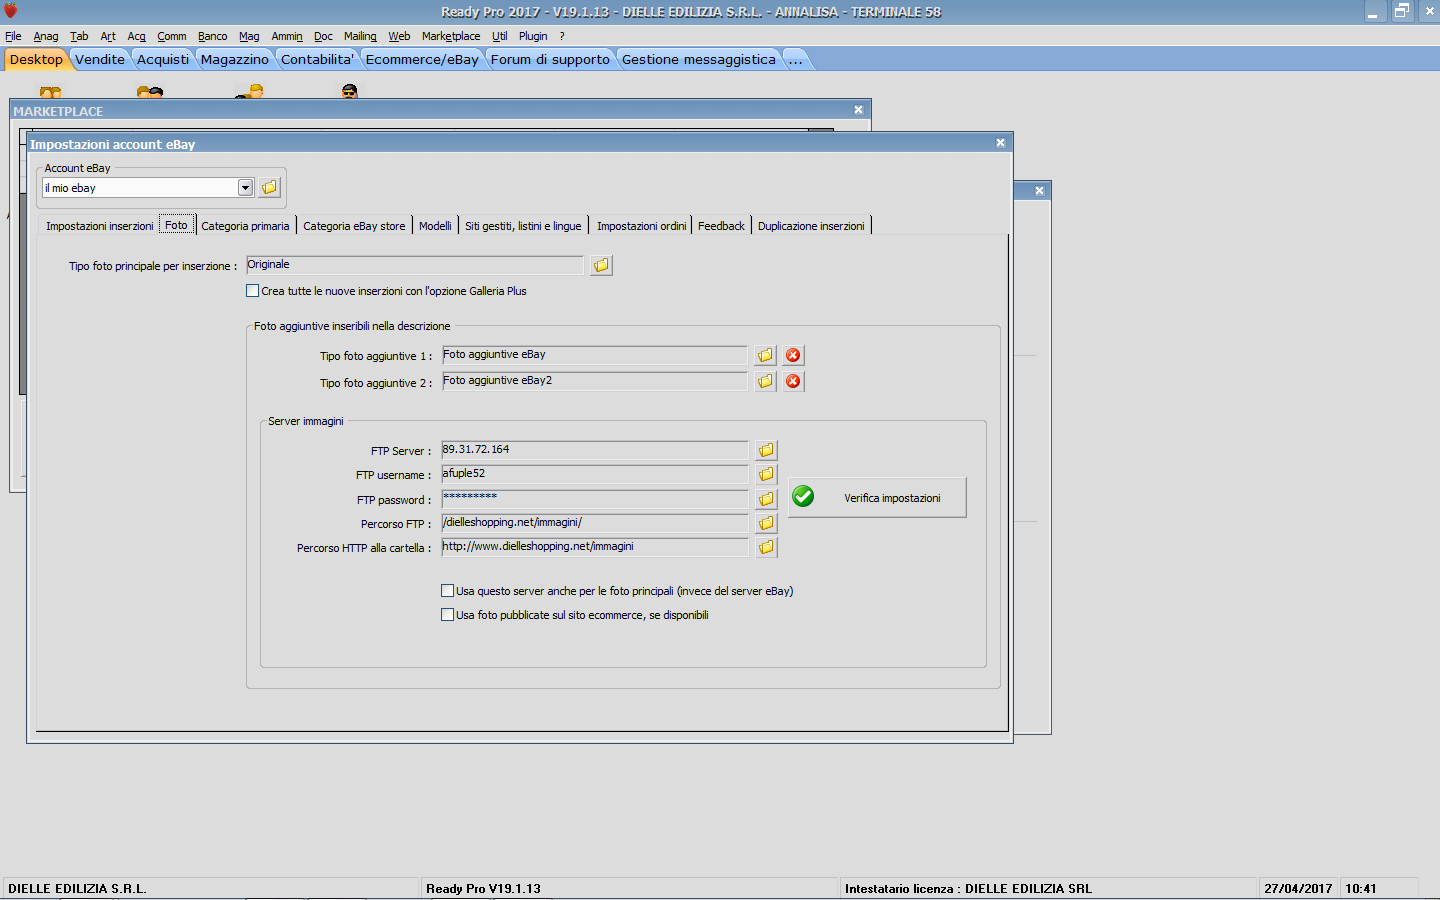The height and width of the screenshot is (900, 1440).
Task: Select the Feedback tab
Action: [x=721, y=226]
